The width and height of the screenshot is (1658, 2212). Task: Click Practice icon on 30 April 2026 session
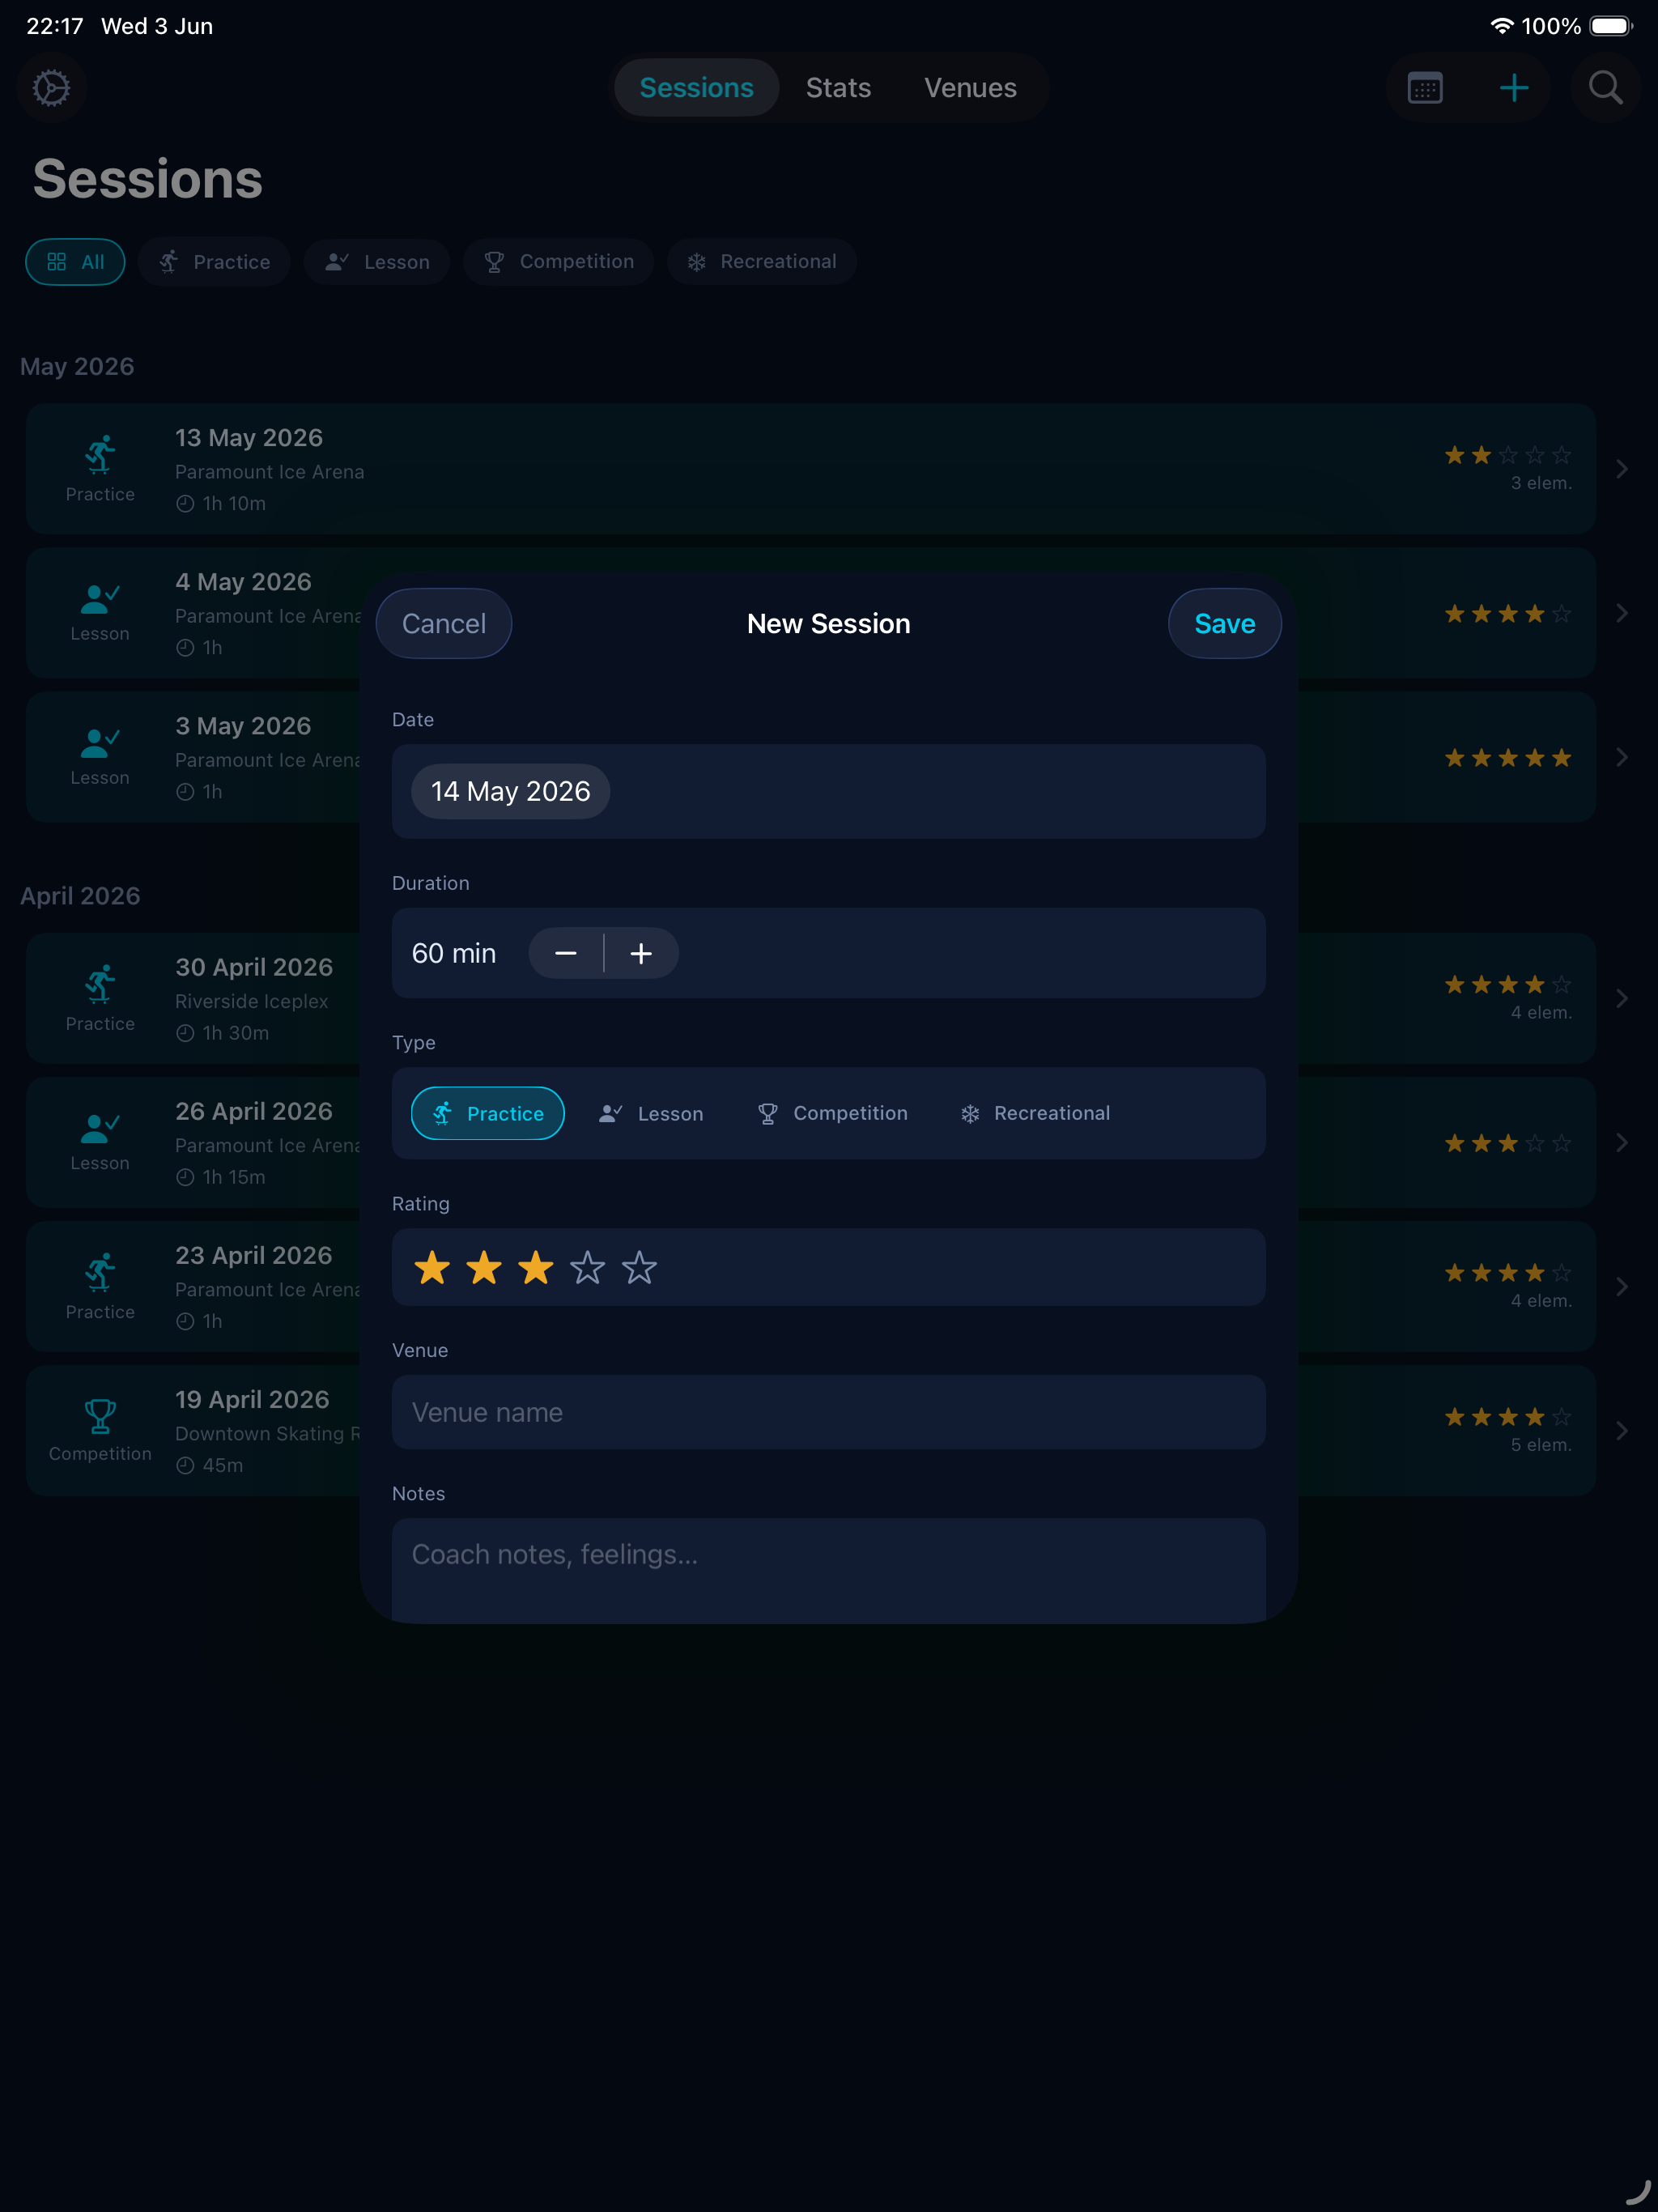click(100, 984)
